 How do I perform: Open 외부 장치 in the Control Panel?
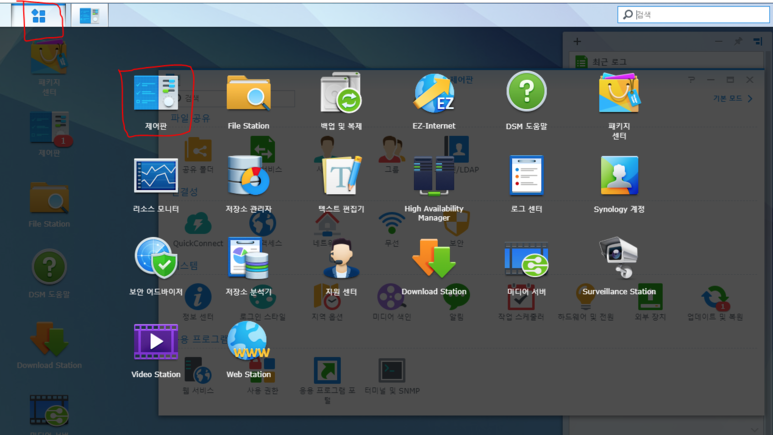[650, 303]
